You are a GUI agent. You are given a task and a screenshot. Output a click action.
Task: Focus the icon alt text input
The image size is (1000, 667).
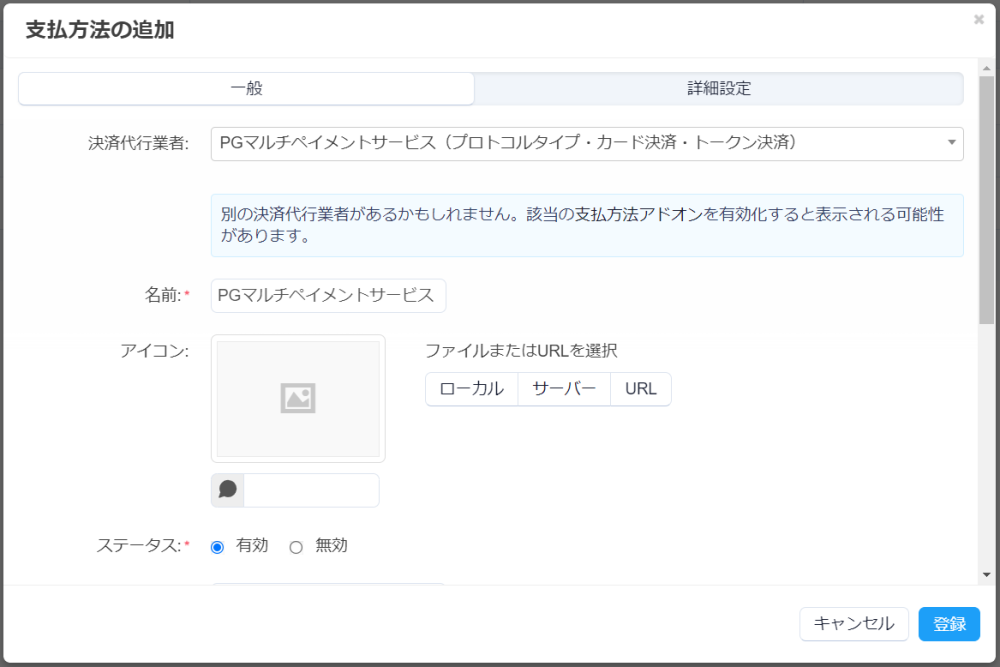(x=311, y=490)
